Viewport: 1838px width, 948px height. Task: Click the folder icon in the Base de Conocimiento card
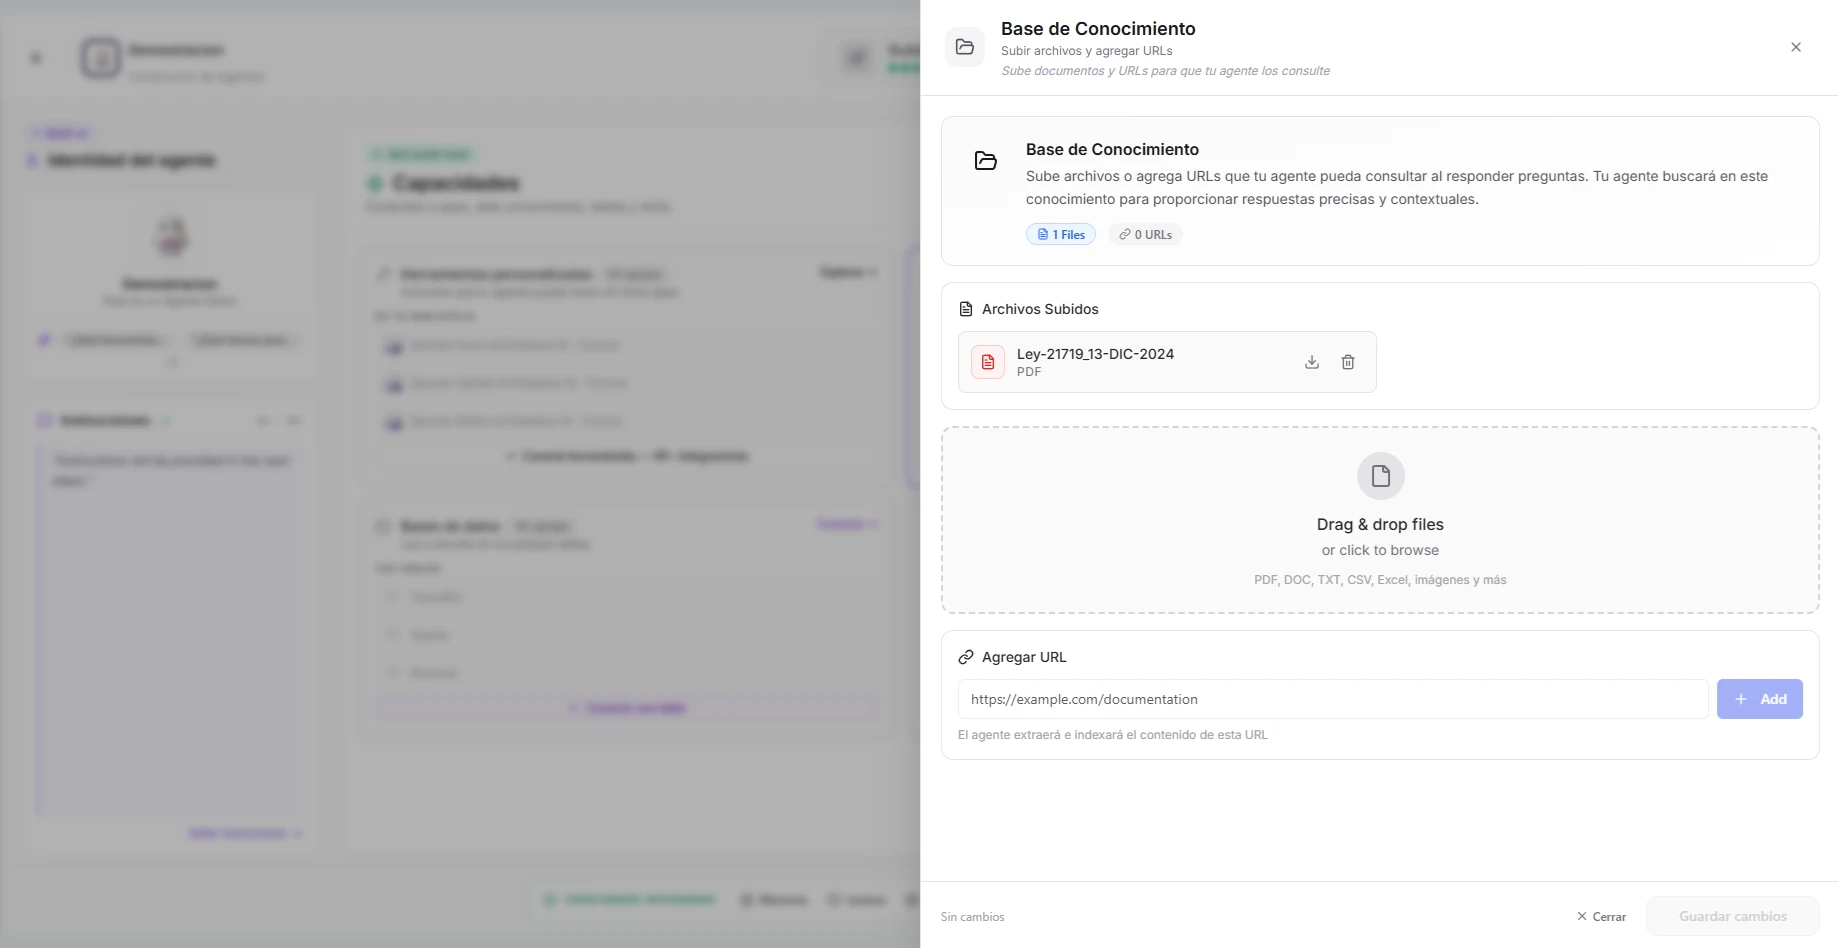click(x=986, y=161)
